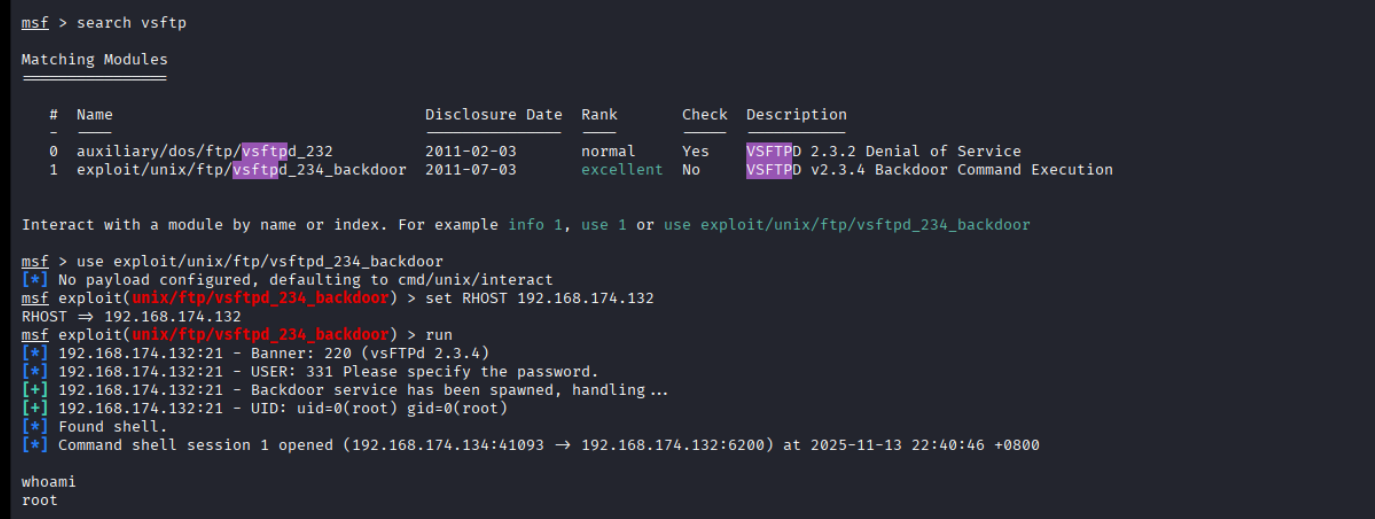
Task: Click the 'Description' column header
Action: 796,115
